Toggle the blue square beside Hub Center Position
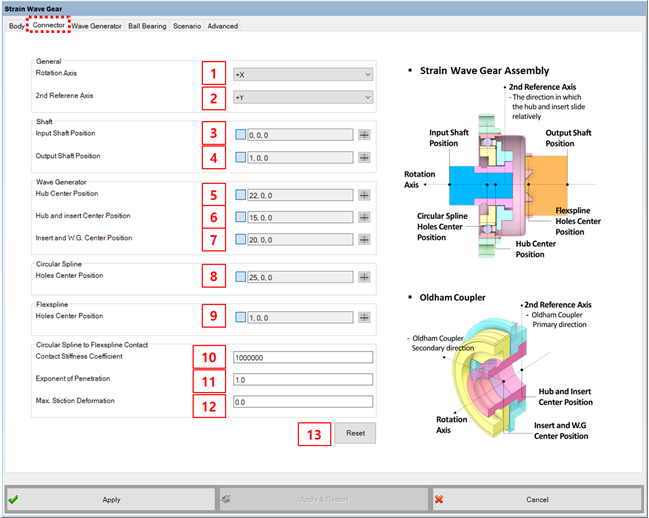 [x=240, y=195]
